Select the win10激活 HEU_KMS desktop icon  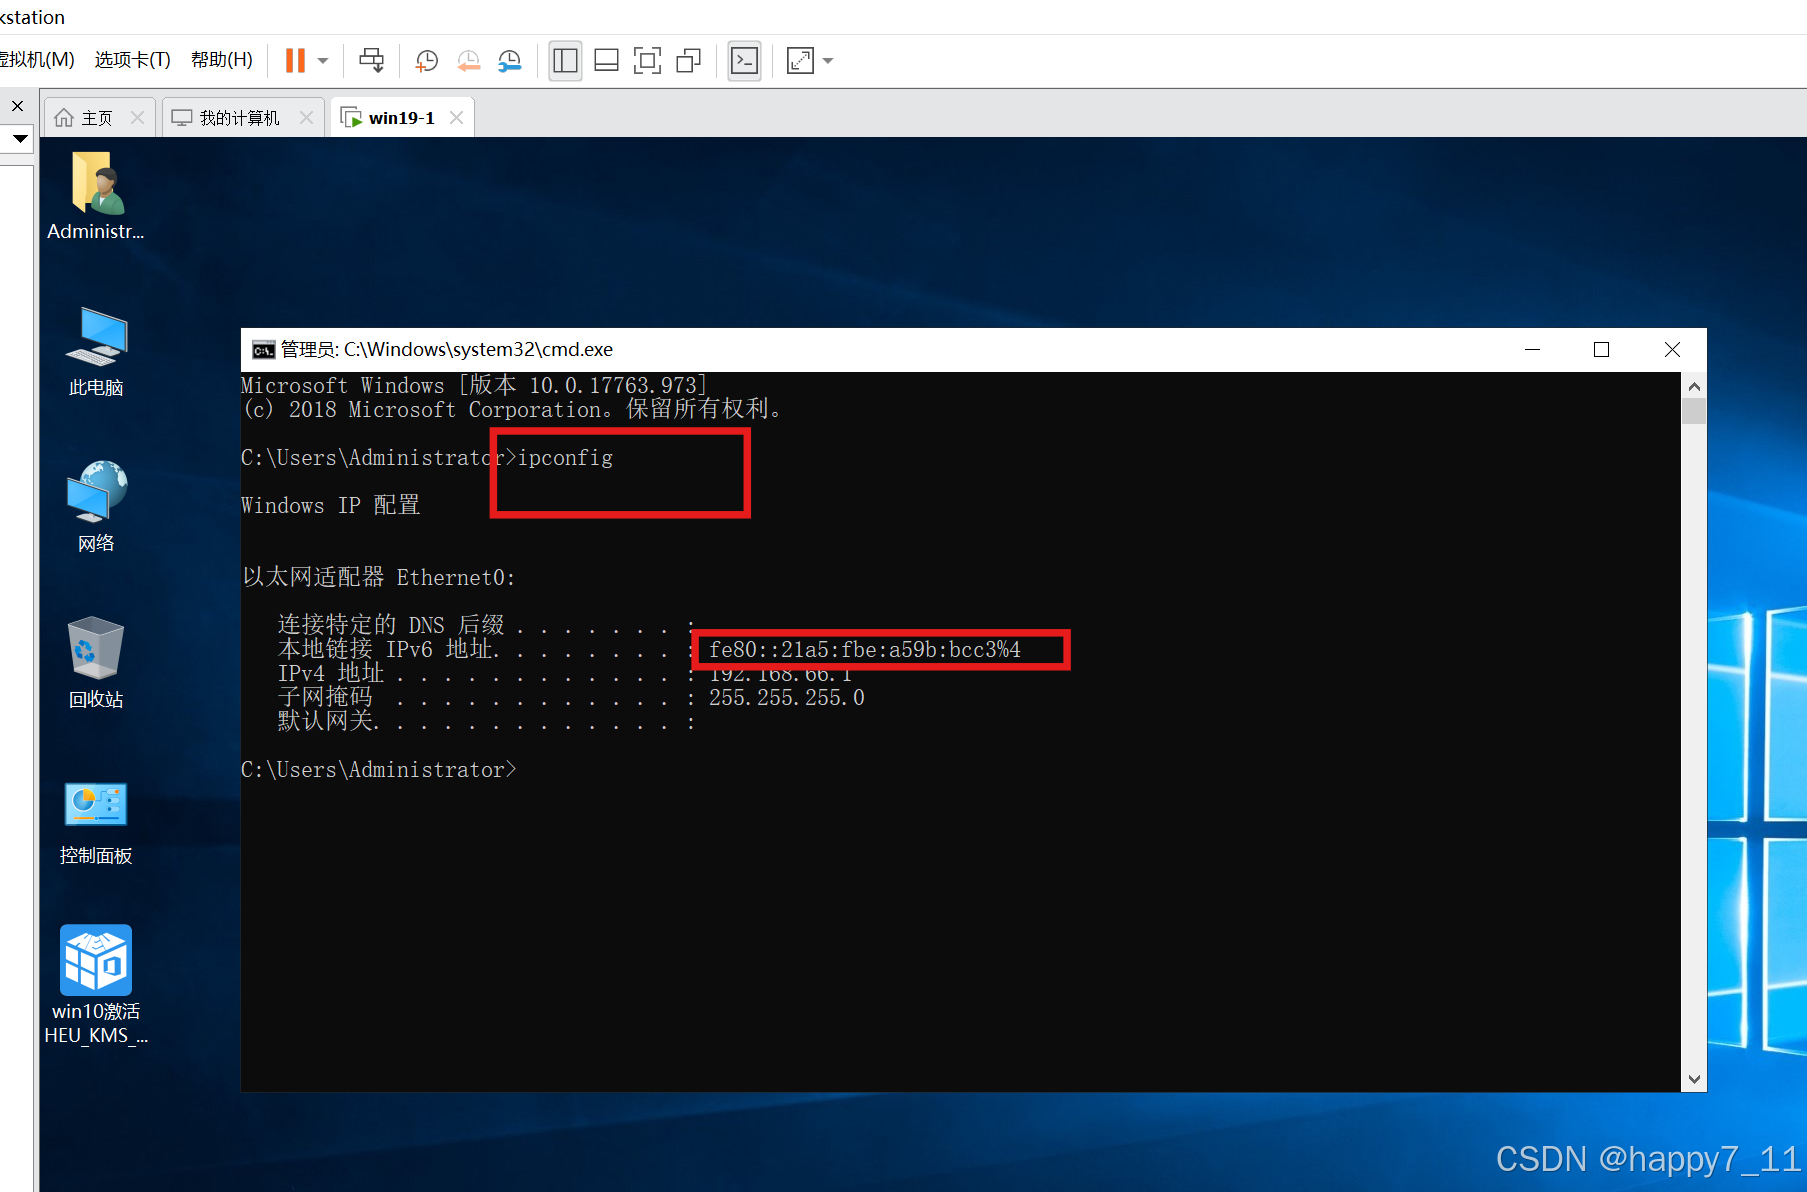96,985
